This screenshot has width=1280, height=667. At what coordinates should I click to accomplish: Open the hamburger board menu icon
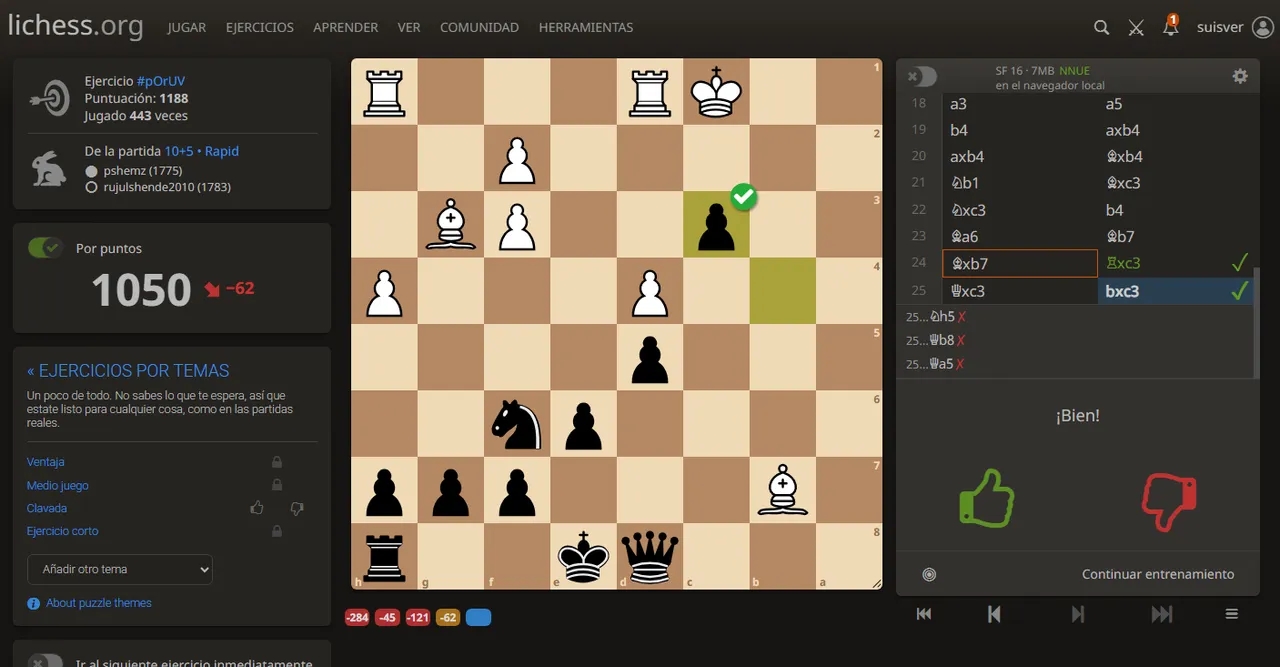click(x=1232, y=614)
